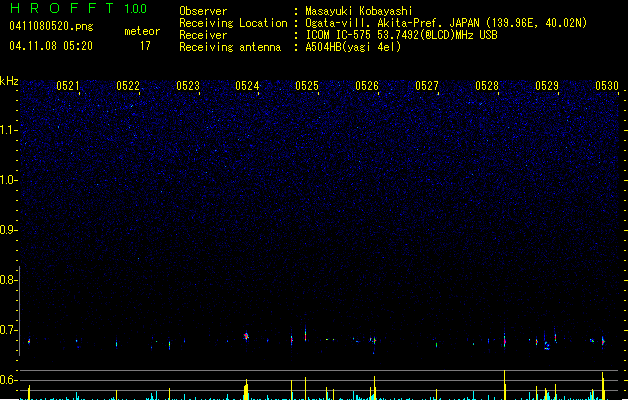The height and width of the screenshot is (400, 629).
Task: Click the 0527 time marker
Action: 427,86
